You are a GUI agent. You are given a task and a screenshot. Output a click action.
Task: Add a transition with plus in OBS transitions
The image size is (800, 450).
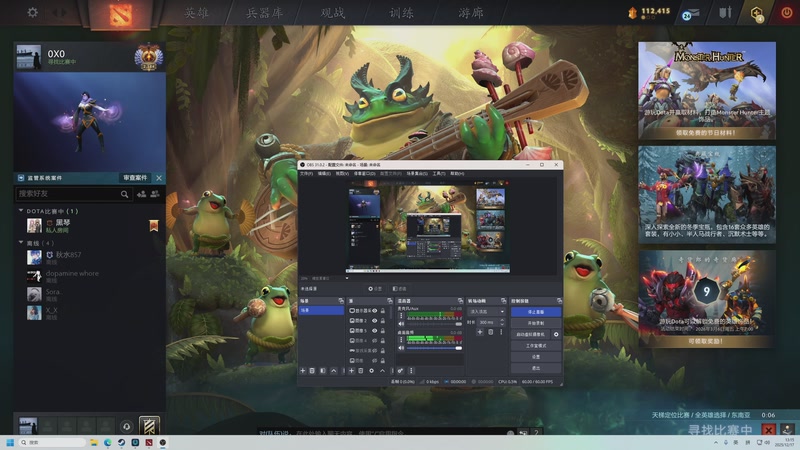[480, 332]
